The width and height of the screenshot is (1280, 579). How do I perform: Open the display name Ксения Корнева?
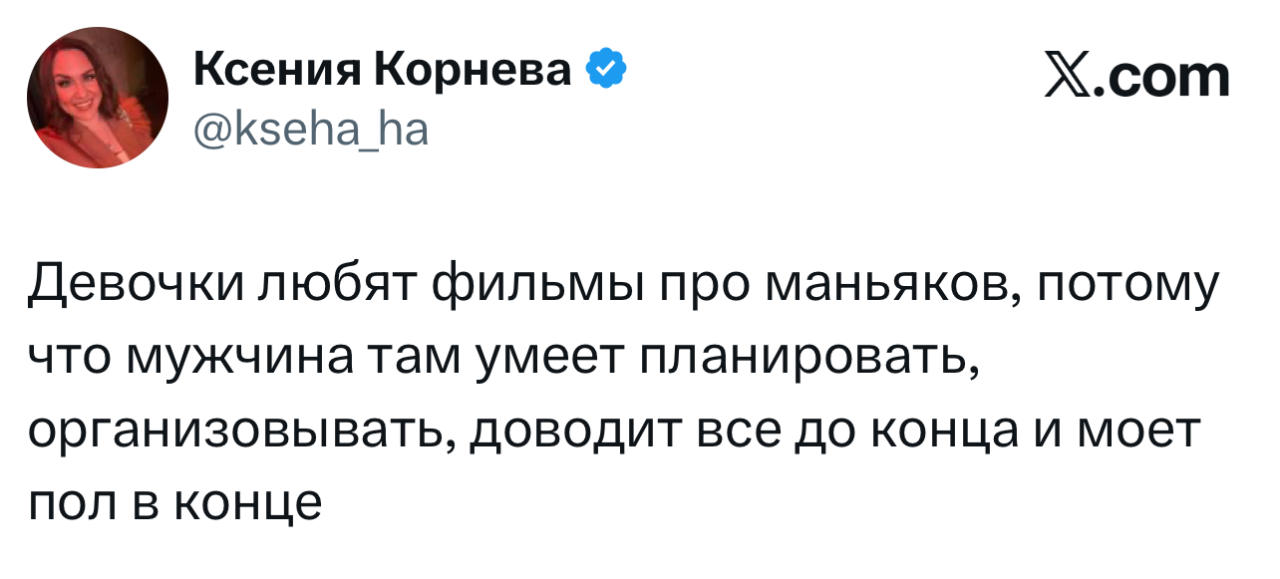click(383, 71)
